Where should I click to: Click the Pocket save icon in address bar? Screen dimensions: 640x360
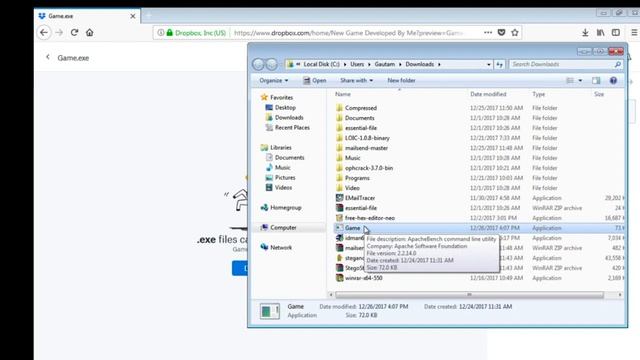(x=501, y=33)
